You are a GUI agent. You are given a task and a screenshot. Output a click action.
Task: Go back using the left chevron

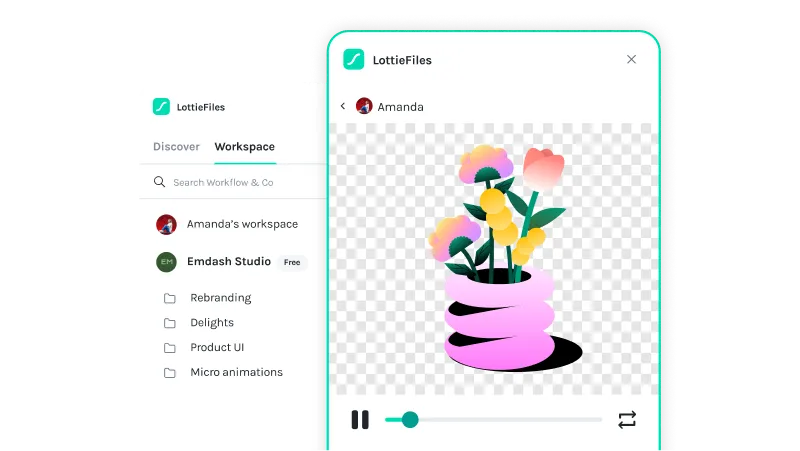coord(343,106)
